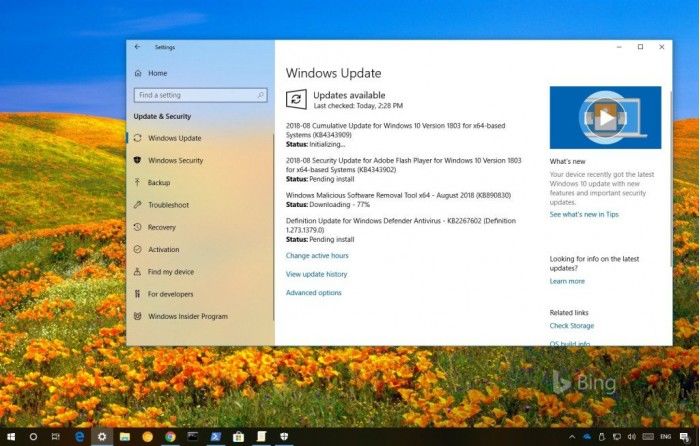This screenshot has height=446, width=700.
Task: Click View update history
Action: tap(316, 274)
